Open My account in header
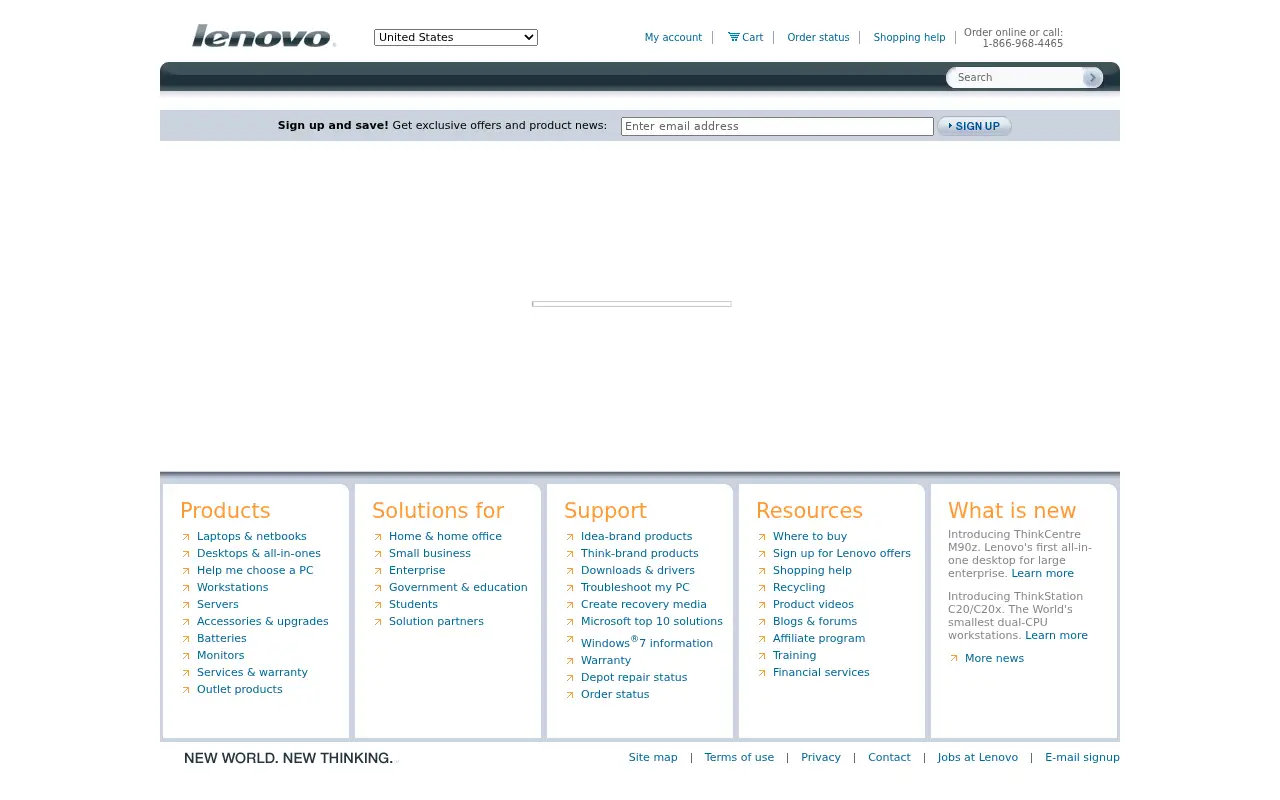Screen dimensions: 1280x800 [673, 38]
